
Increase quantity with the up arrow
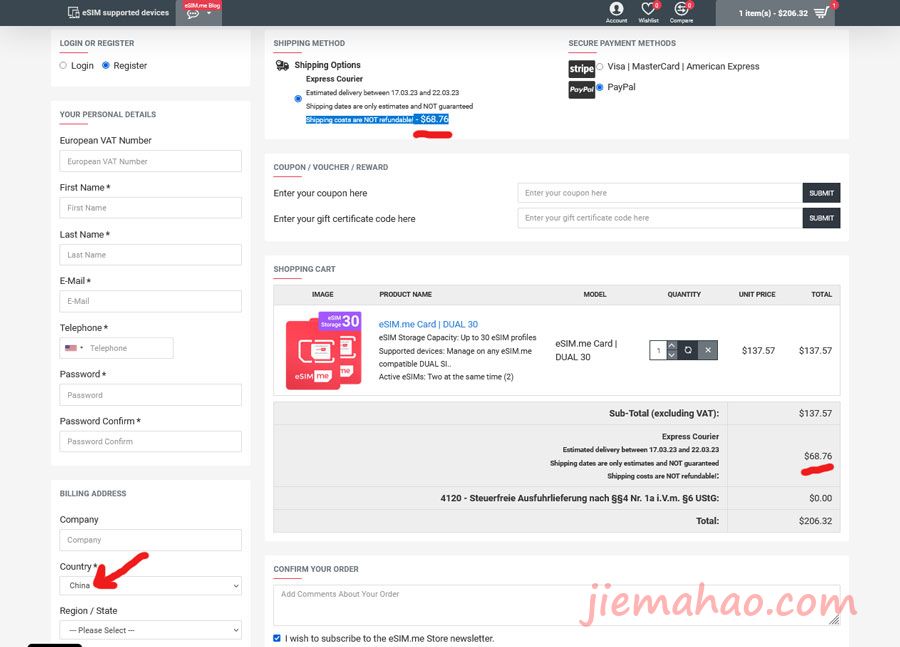click(672, 346)
